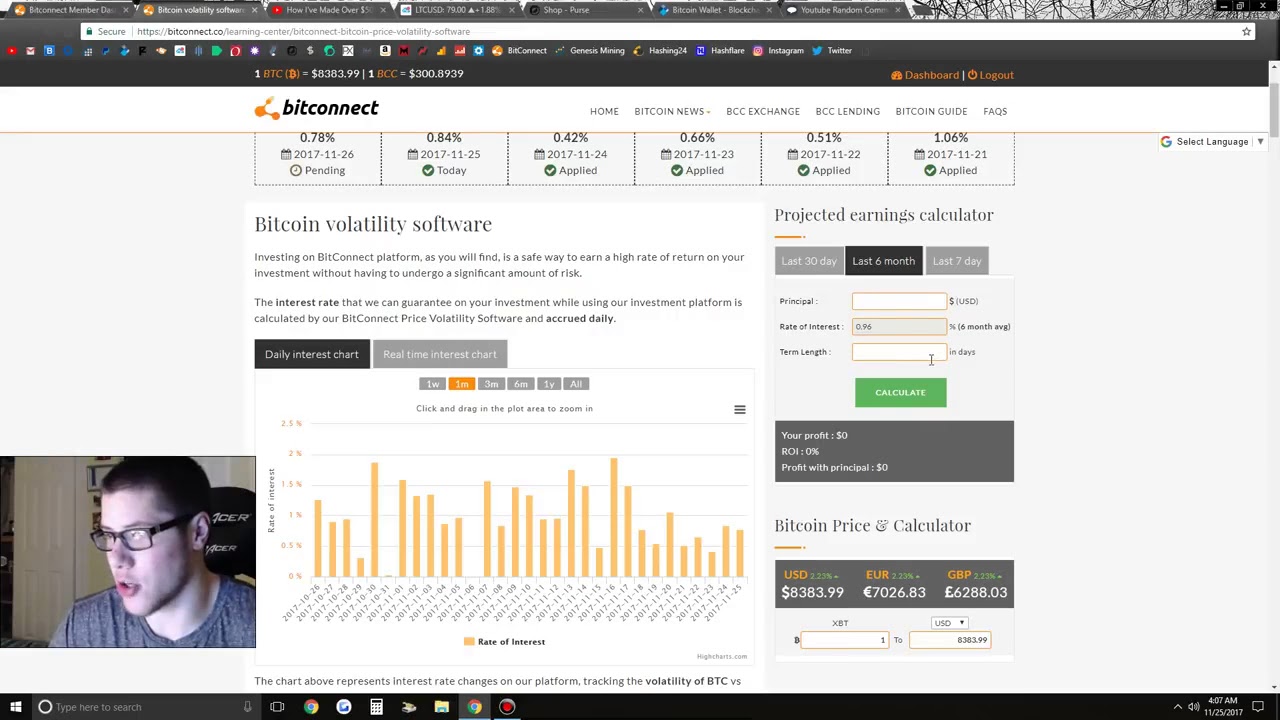Viewport: 1280px width, 720px height.
Task: Bookmark this page with star icon
Action: 1246,32
